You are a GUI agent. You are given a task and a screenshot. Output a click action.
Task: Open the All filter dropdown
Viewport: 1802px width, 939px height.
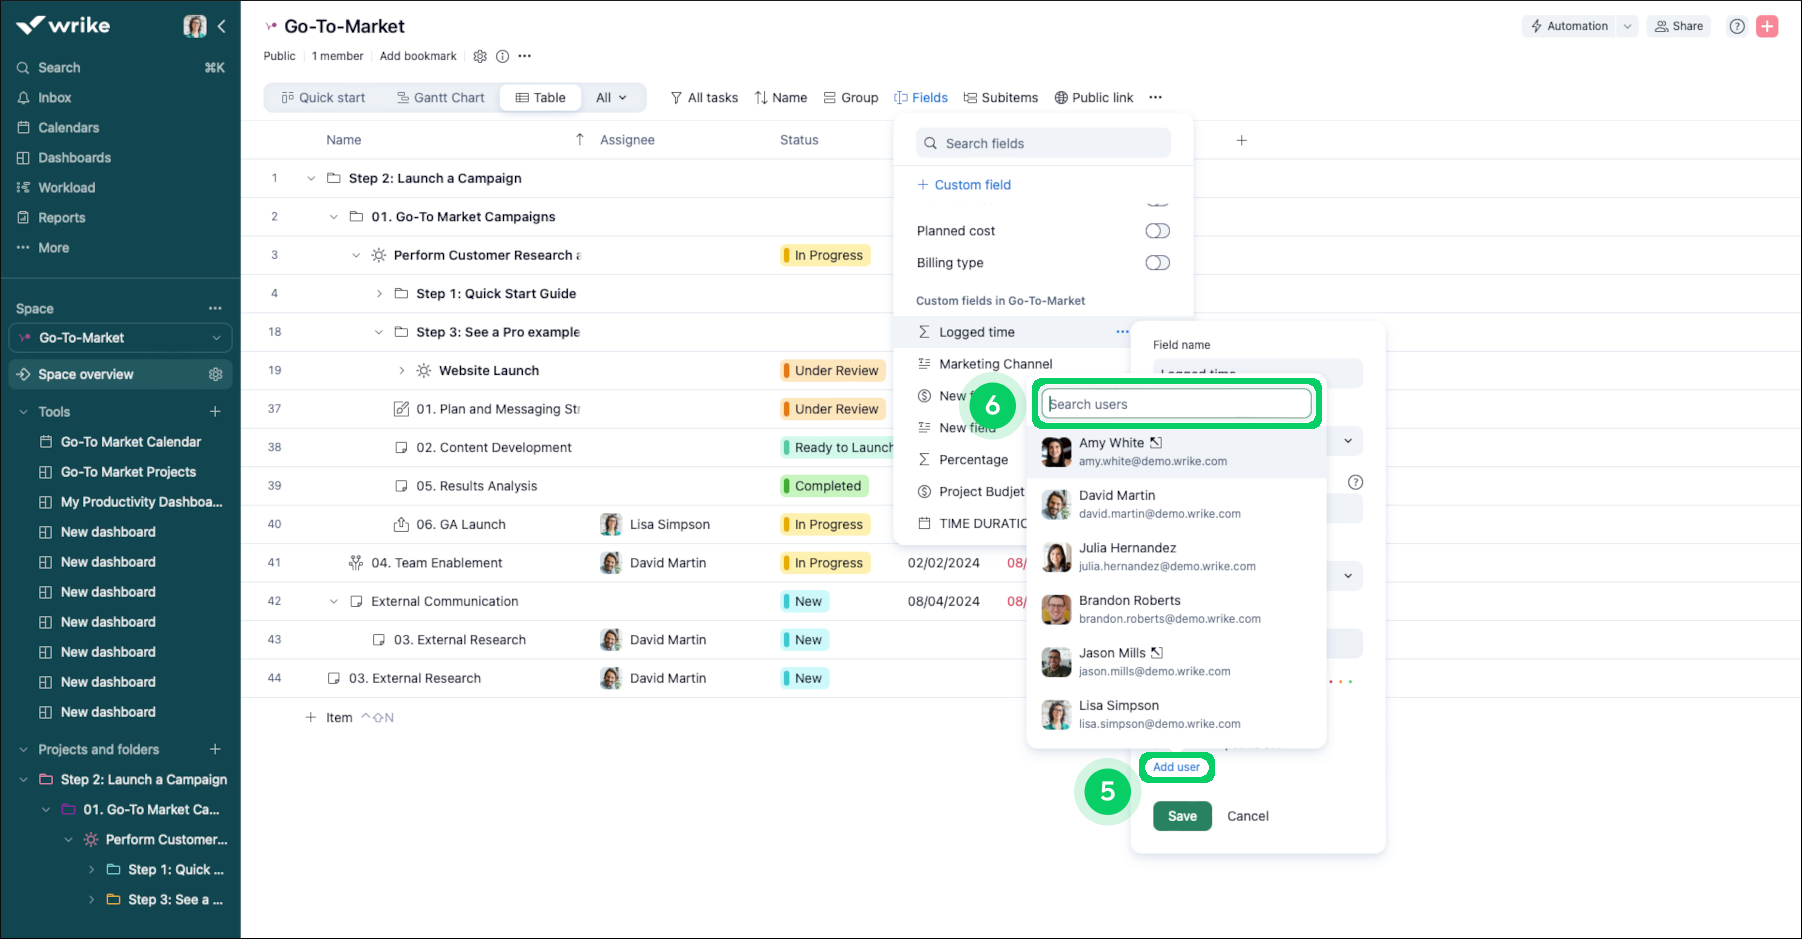coord(611,98)
